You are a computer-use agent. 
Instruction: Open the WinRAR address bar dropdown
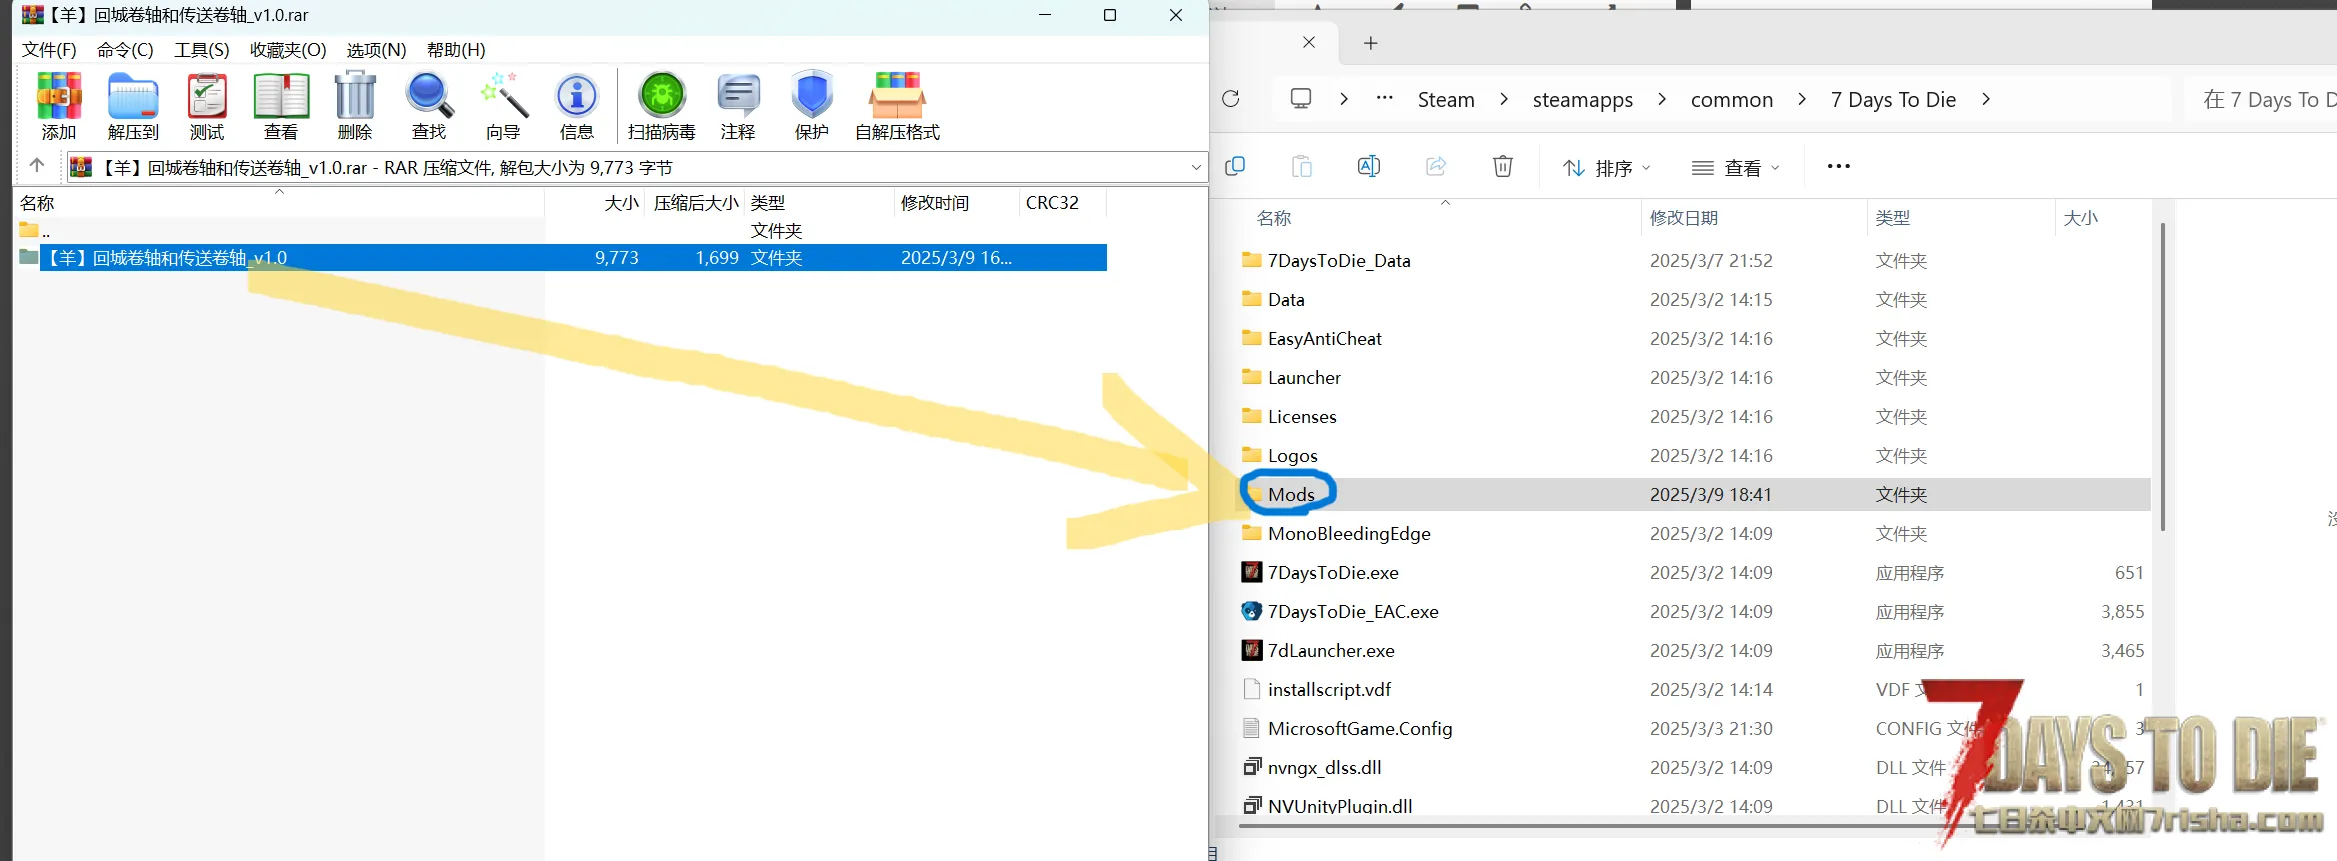(x=1196, y=167)
